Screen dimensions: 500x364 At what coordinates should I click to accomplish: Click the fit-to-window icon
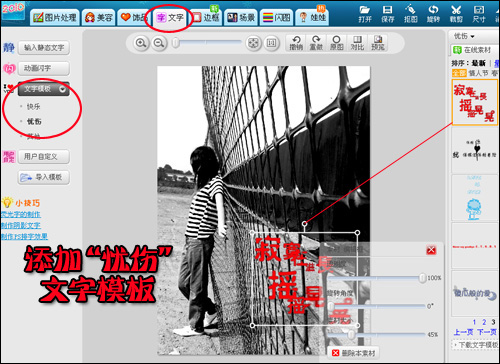253,43
